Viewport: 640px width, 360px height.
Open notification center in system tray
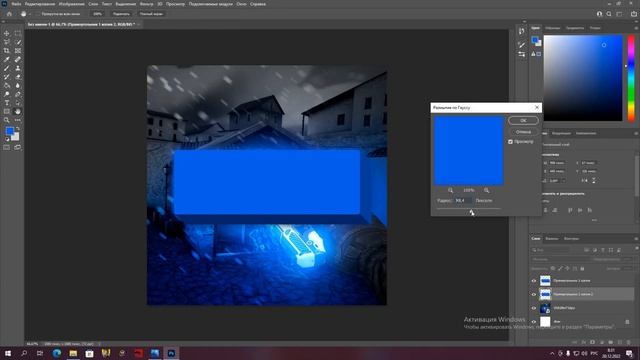pyautogui.click(x=629, y=353)
